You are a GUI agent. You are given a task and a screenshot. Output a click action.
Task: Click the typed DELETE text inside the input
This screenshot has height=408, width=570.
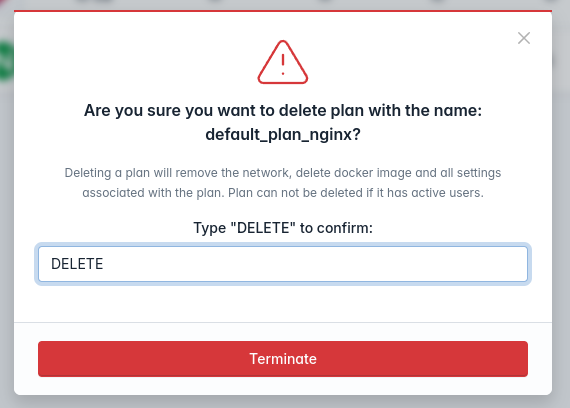pyautogui.click(x=77, y=264)
